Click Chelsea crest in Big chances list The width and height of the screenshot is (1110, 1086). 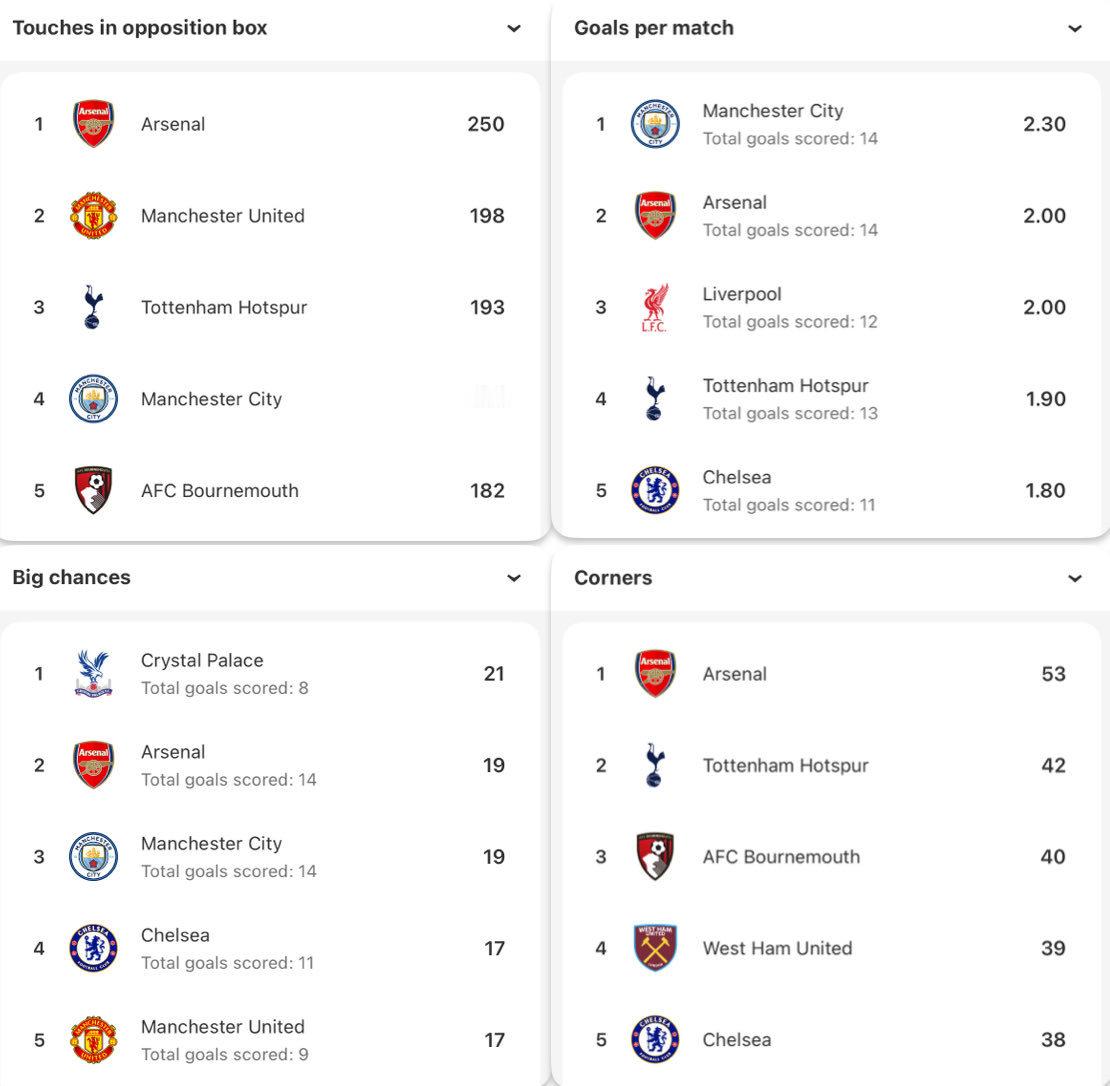[93, 948]
